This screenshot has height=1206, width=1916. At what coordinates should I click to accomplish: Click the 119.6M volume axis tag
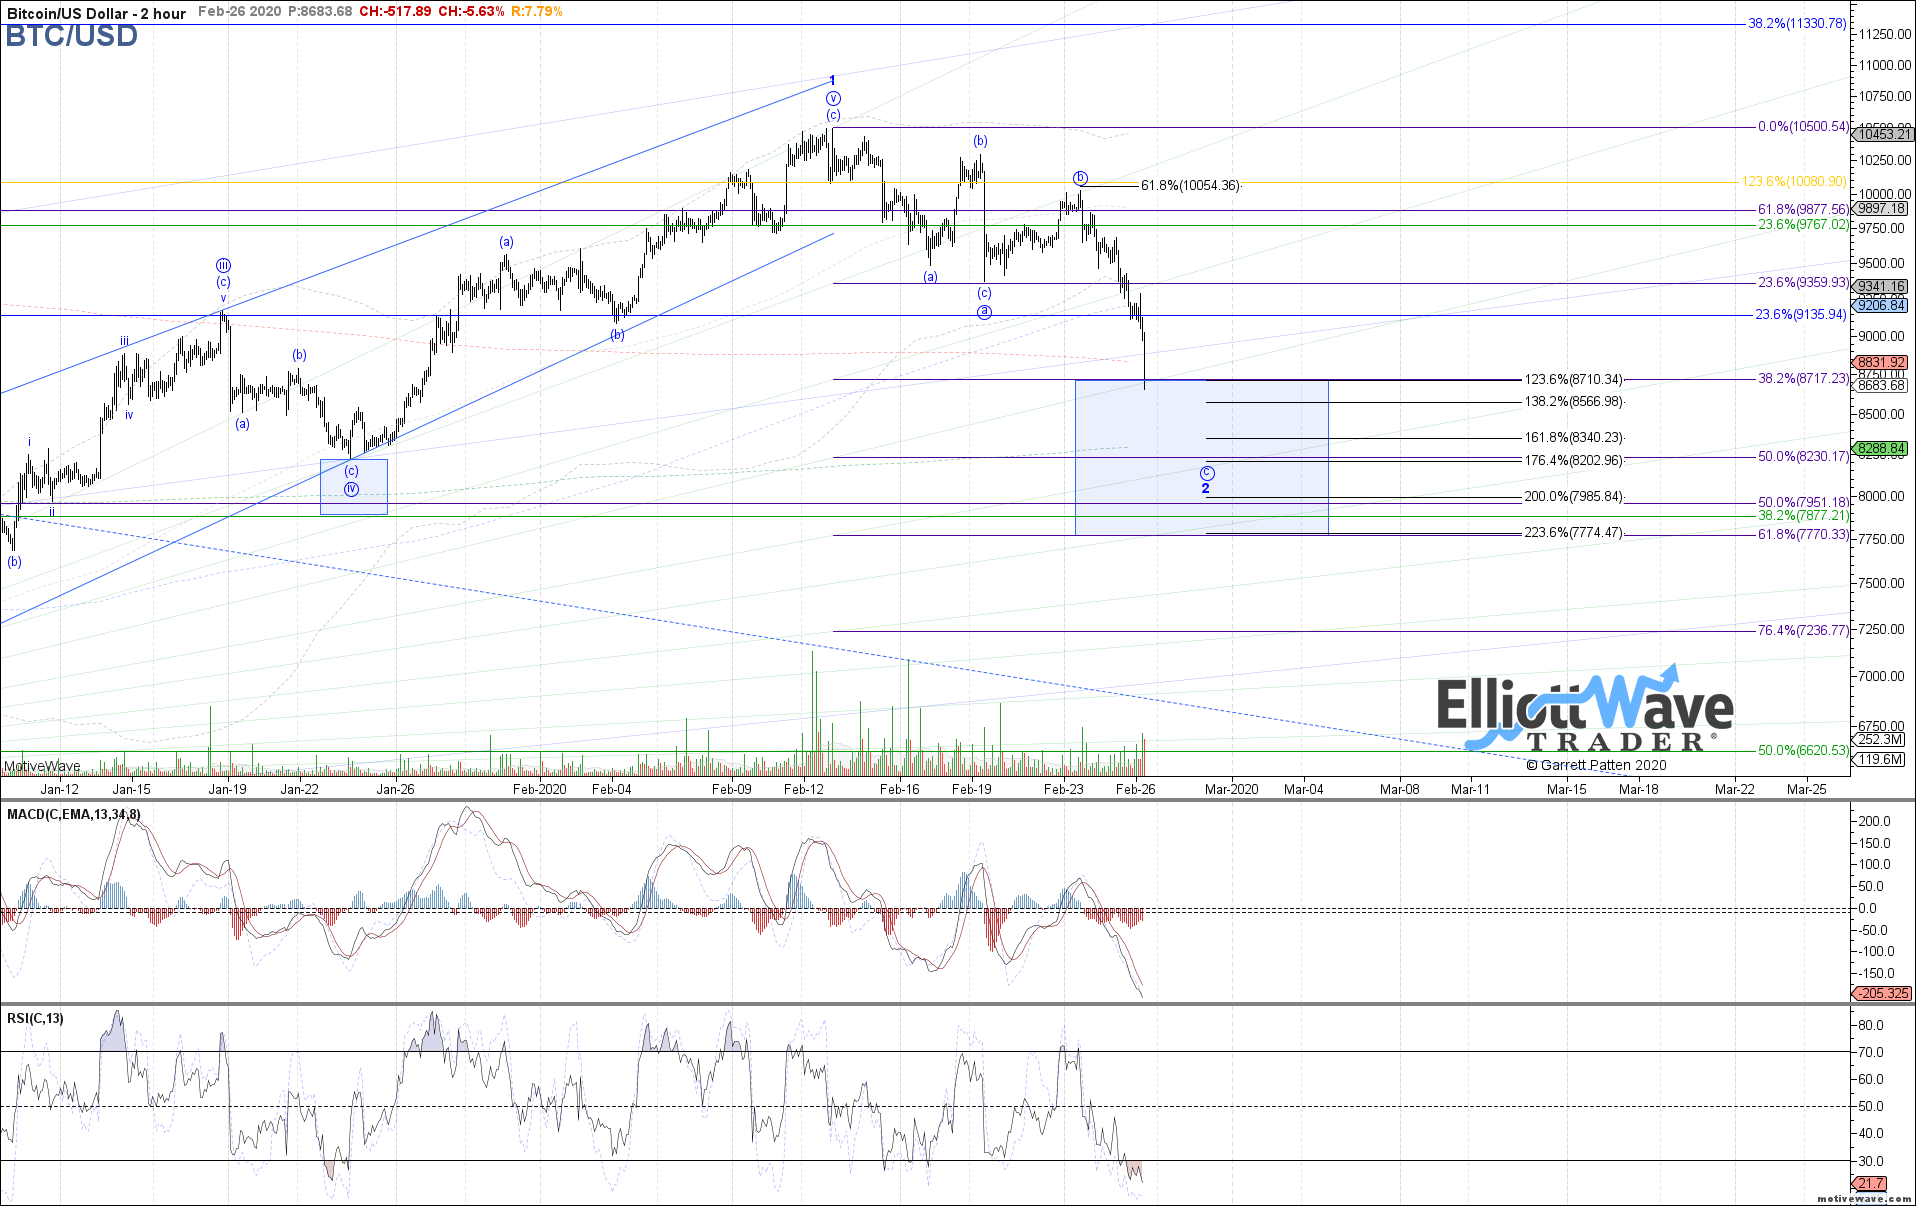pyautogui.click(x=1880, y=760)
